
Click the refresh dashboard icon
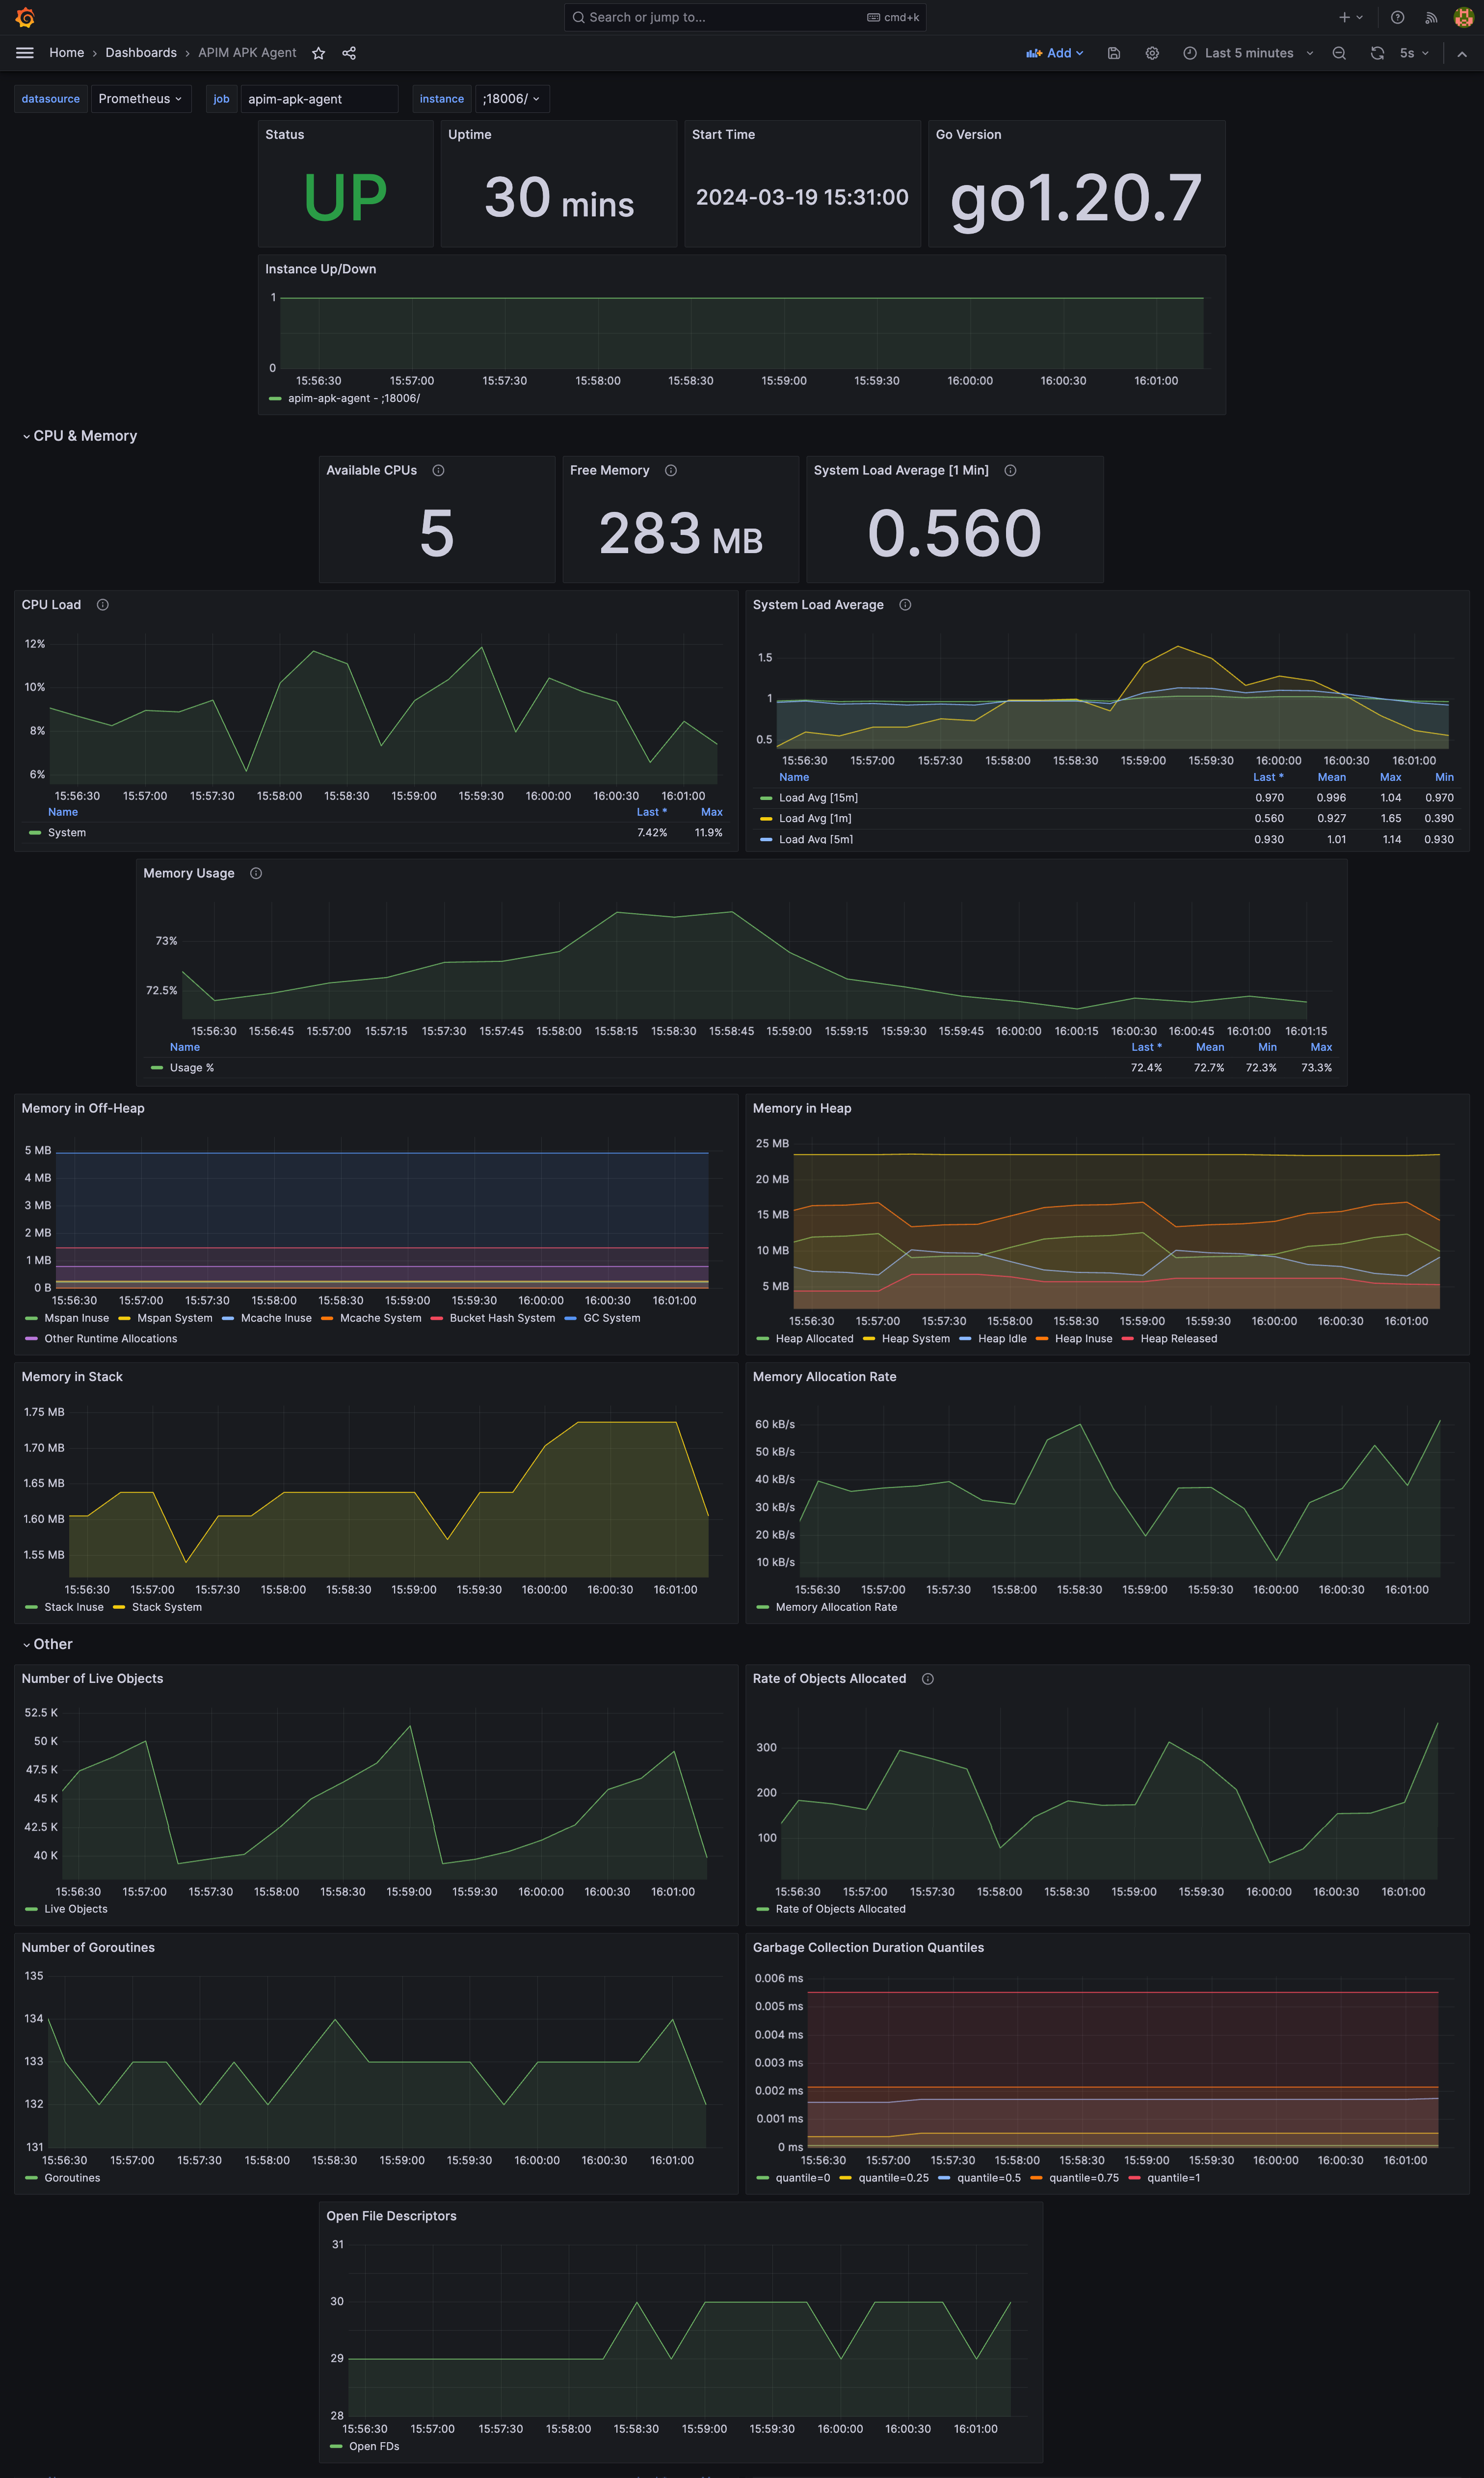click(1377, 53)
